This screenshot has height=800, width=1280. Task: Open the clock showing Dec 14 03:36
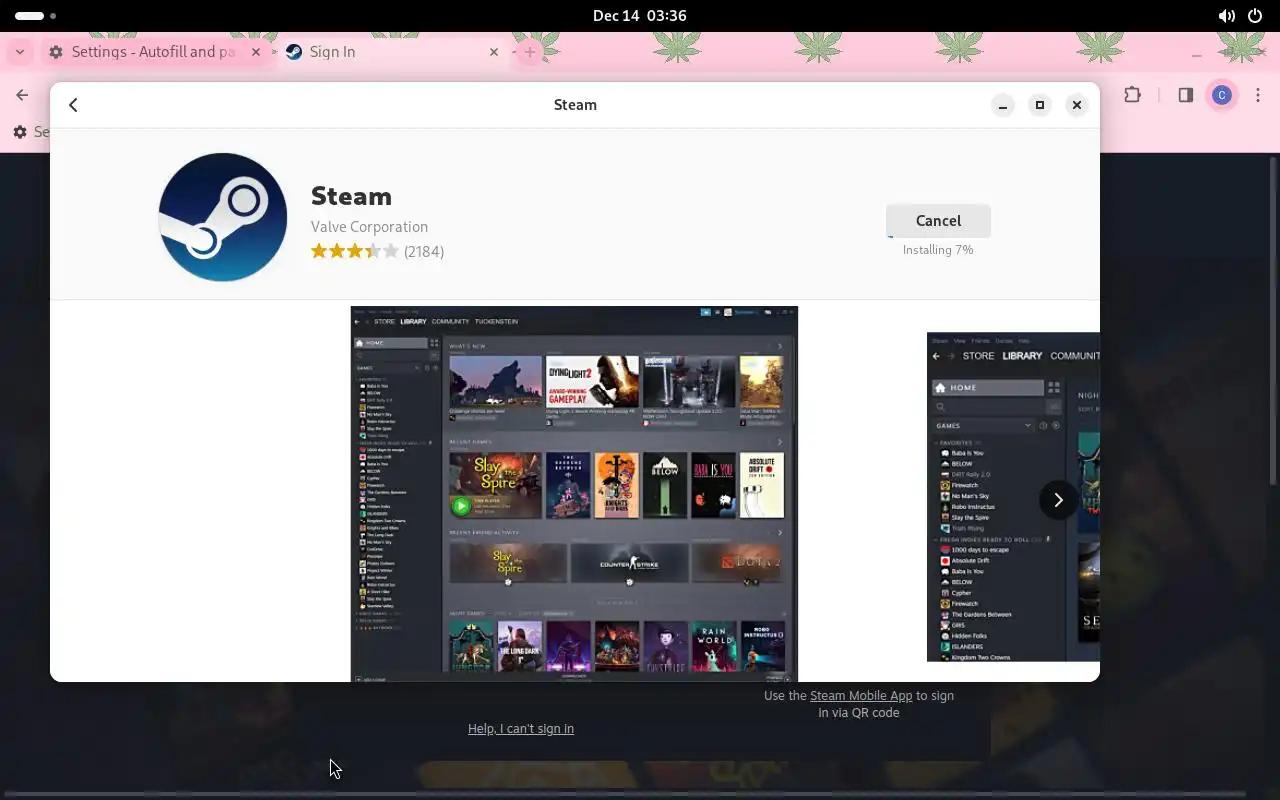(639, 15)
